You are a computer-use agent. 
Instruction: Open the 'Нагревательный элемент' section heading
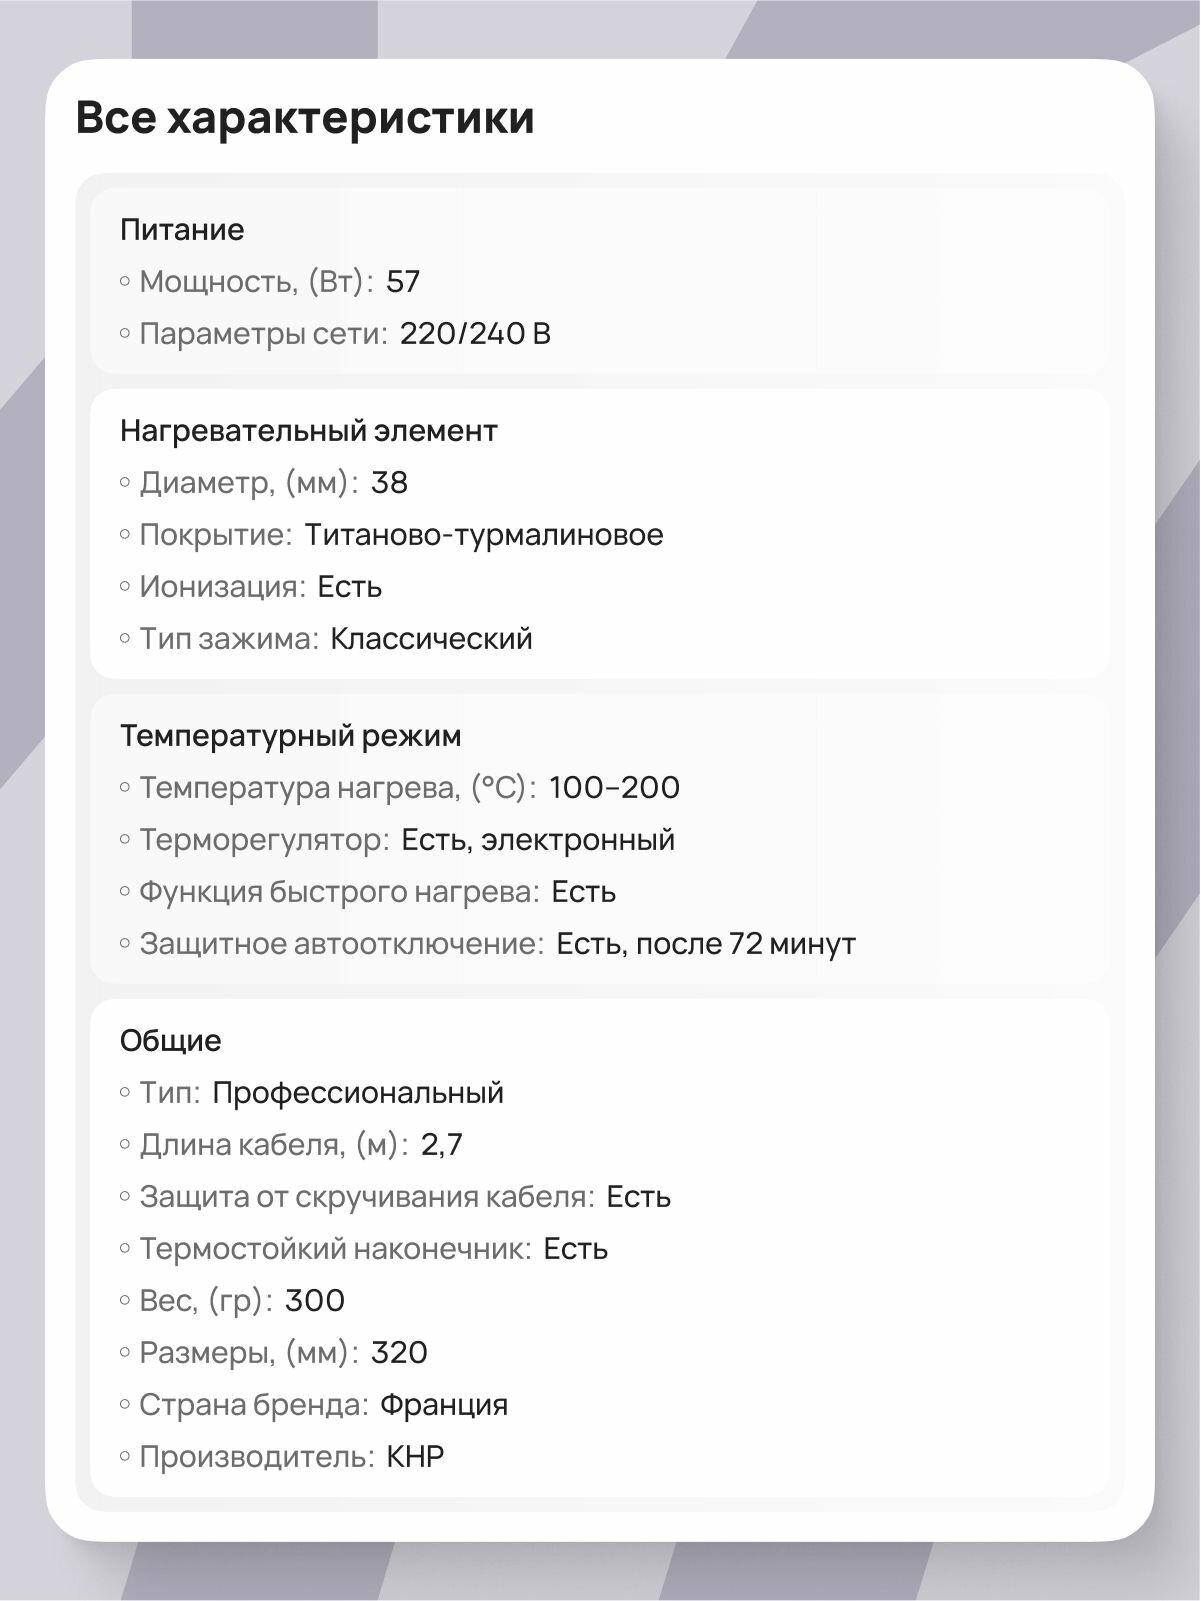pyautogui.click(x=309, y=431)
